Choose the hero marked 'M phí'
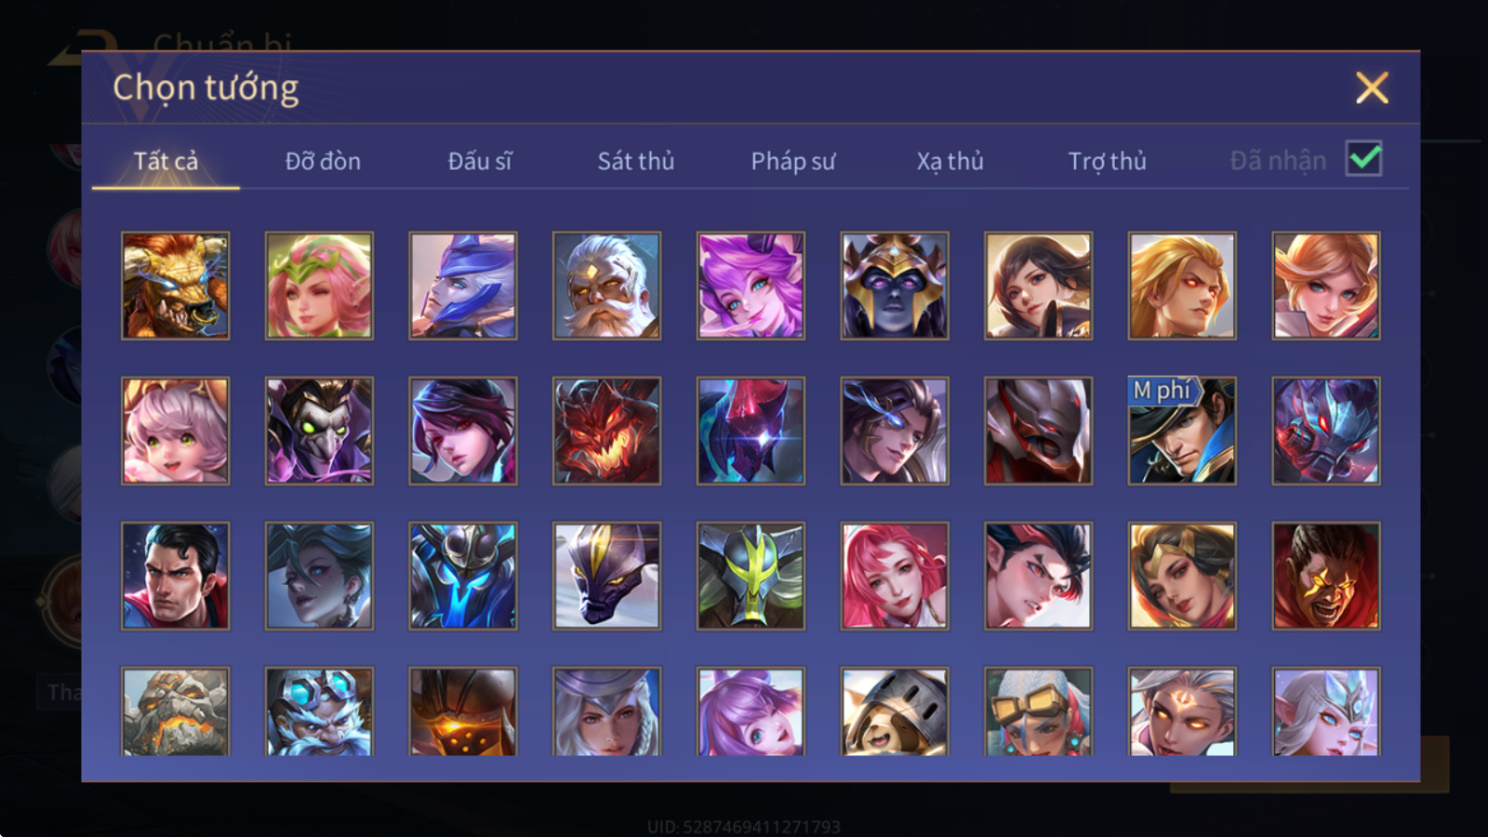 (1182, 431)
